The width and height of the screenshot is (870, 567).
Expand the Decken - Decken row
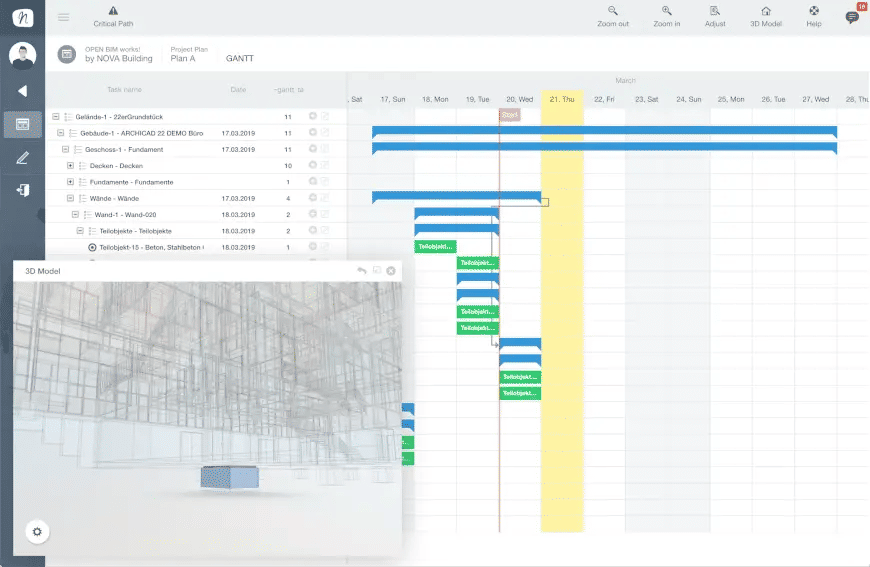tap(70, 165)
